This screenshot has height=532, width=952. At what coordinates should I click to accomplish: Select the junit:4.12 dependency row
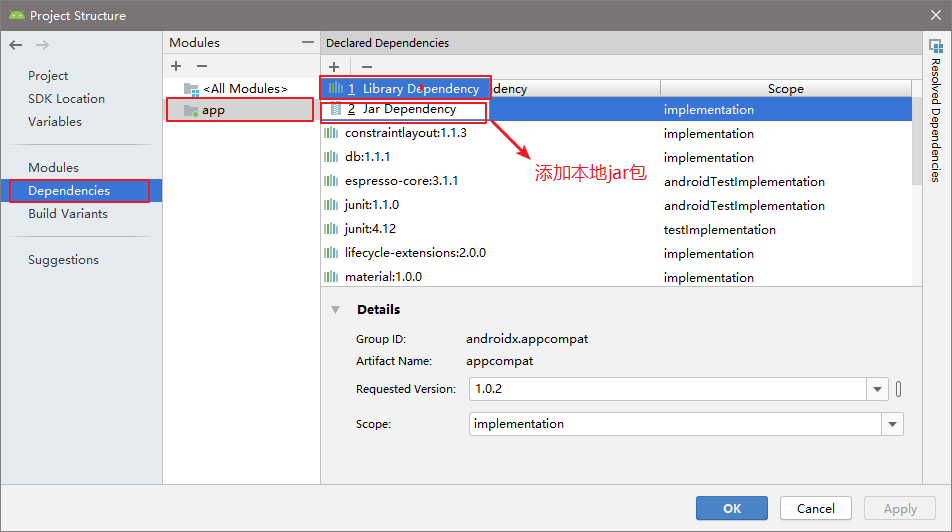pos(616,230)
